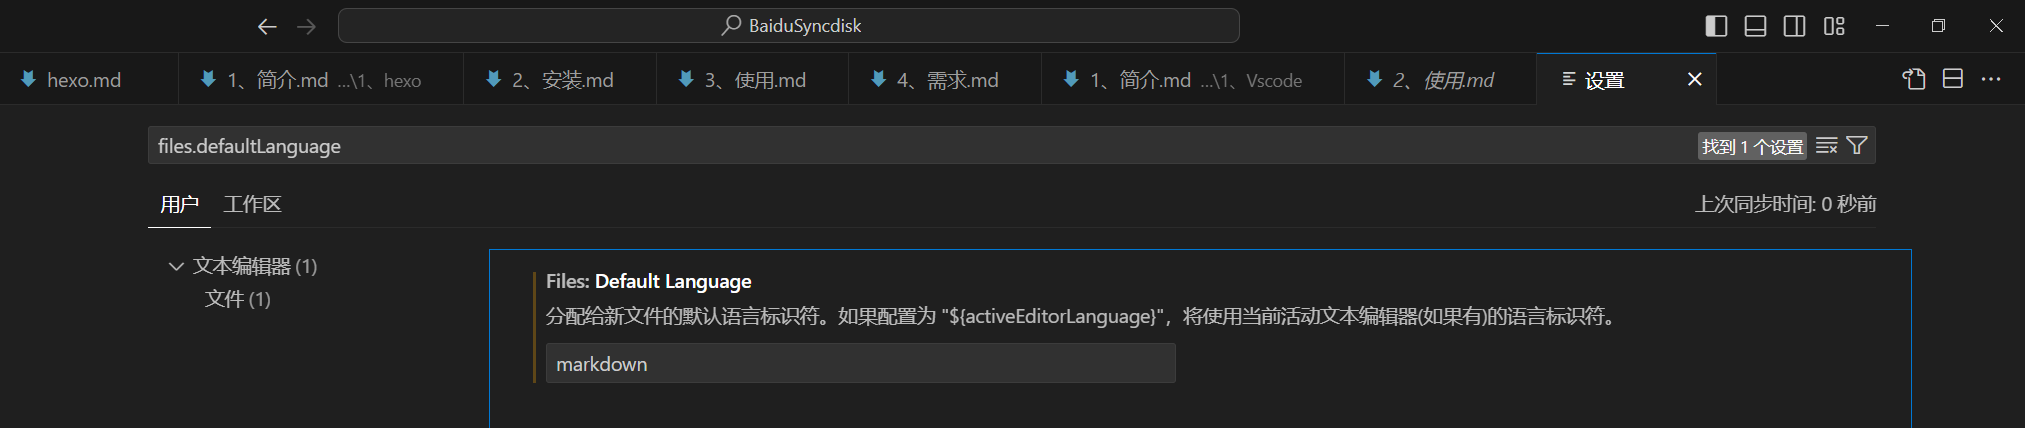Open the 1、简介.md Vscode tab
The height and width of the screenshot is (428, 2025).
click(1193, 79)
